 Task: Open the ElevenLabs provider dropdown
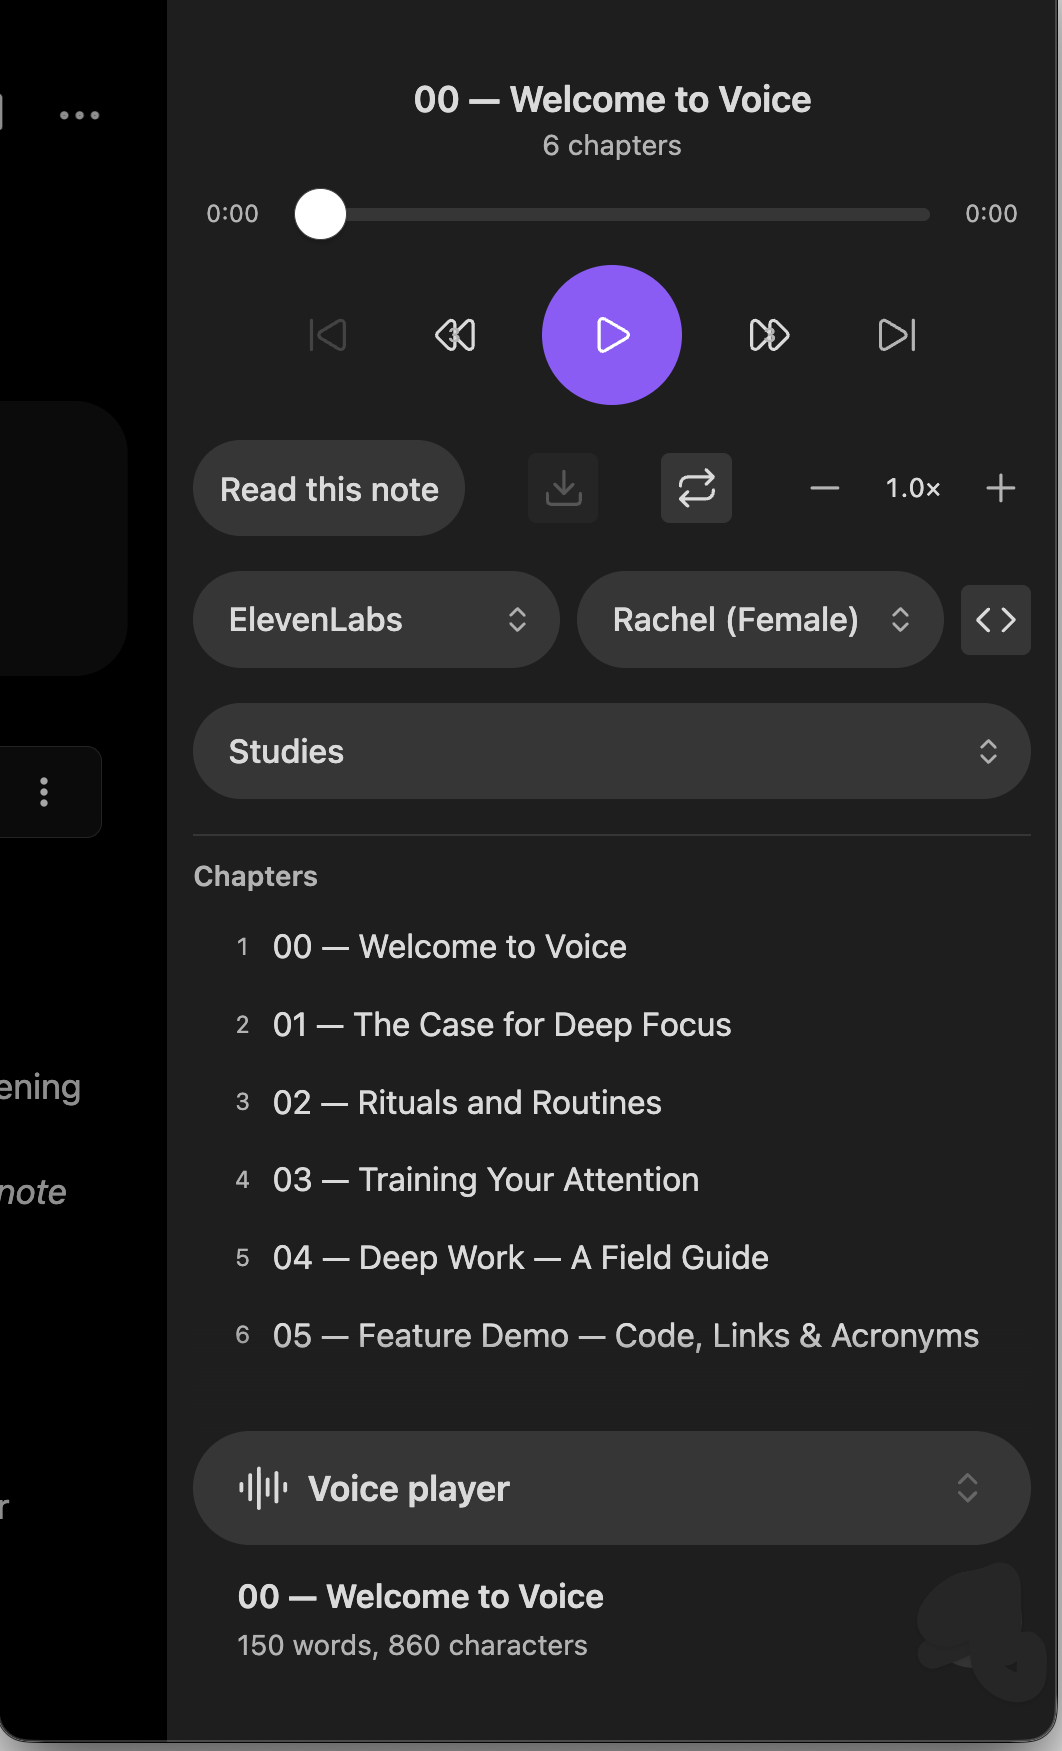click(376, 620)
